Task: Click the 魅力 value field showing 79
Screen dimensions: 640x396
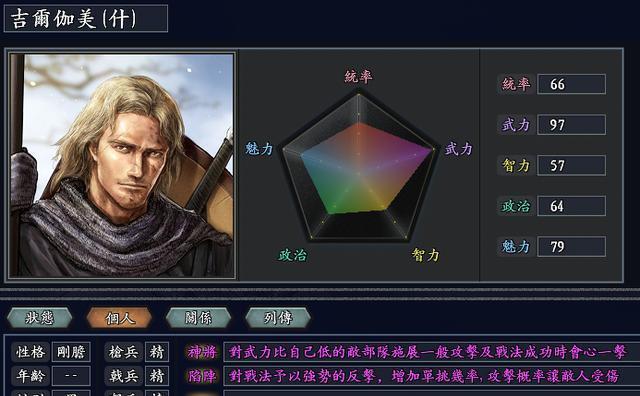Action: (x=571, y=247)
